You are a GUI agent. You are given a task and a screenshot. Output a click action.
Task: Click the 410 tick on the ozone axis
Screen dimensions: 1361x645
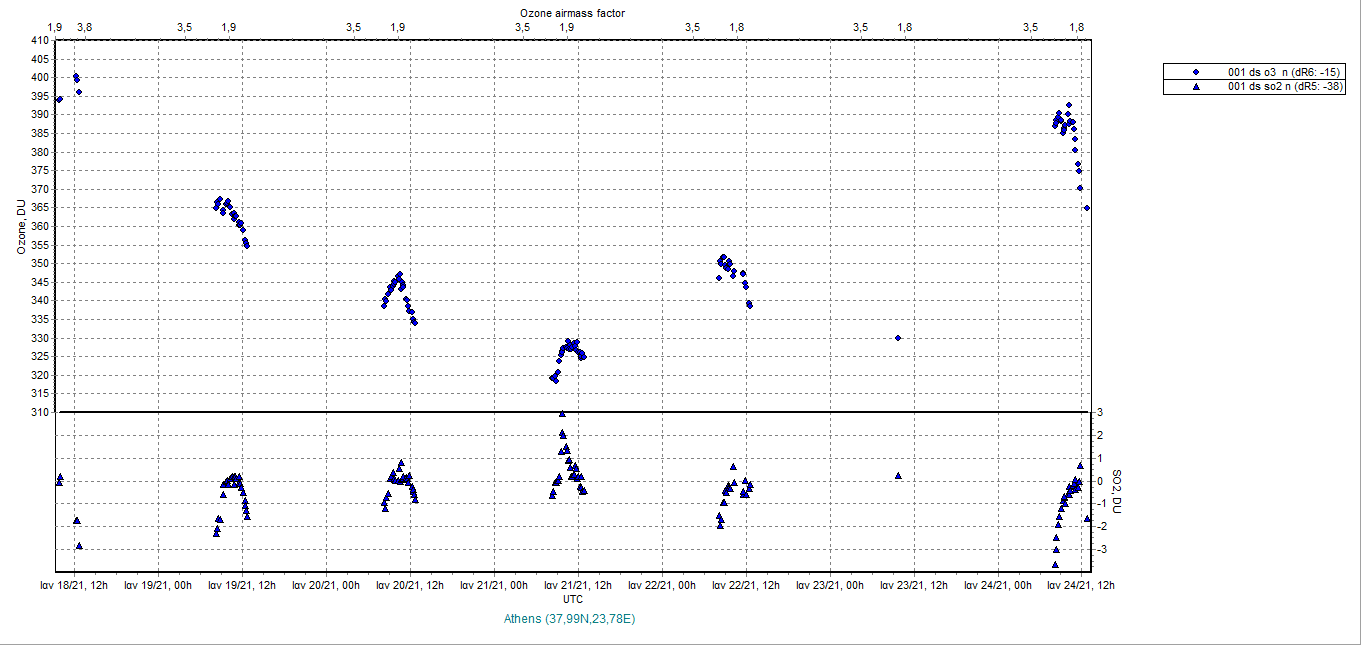tap(40, 41)
